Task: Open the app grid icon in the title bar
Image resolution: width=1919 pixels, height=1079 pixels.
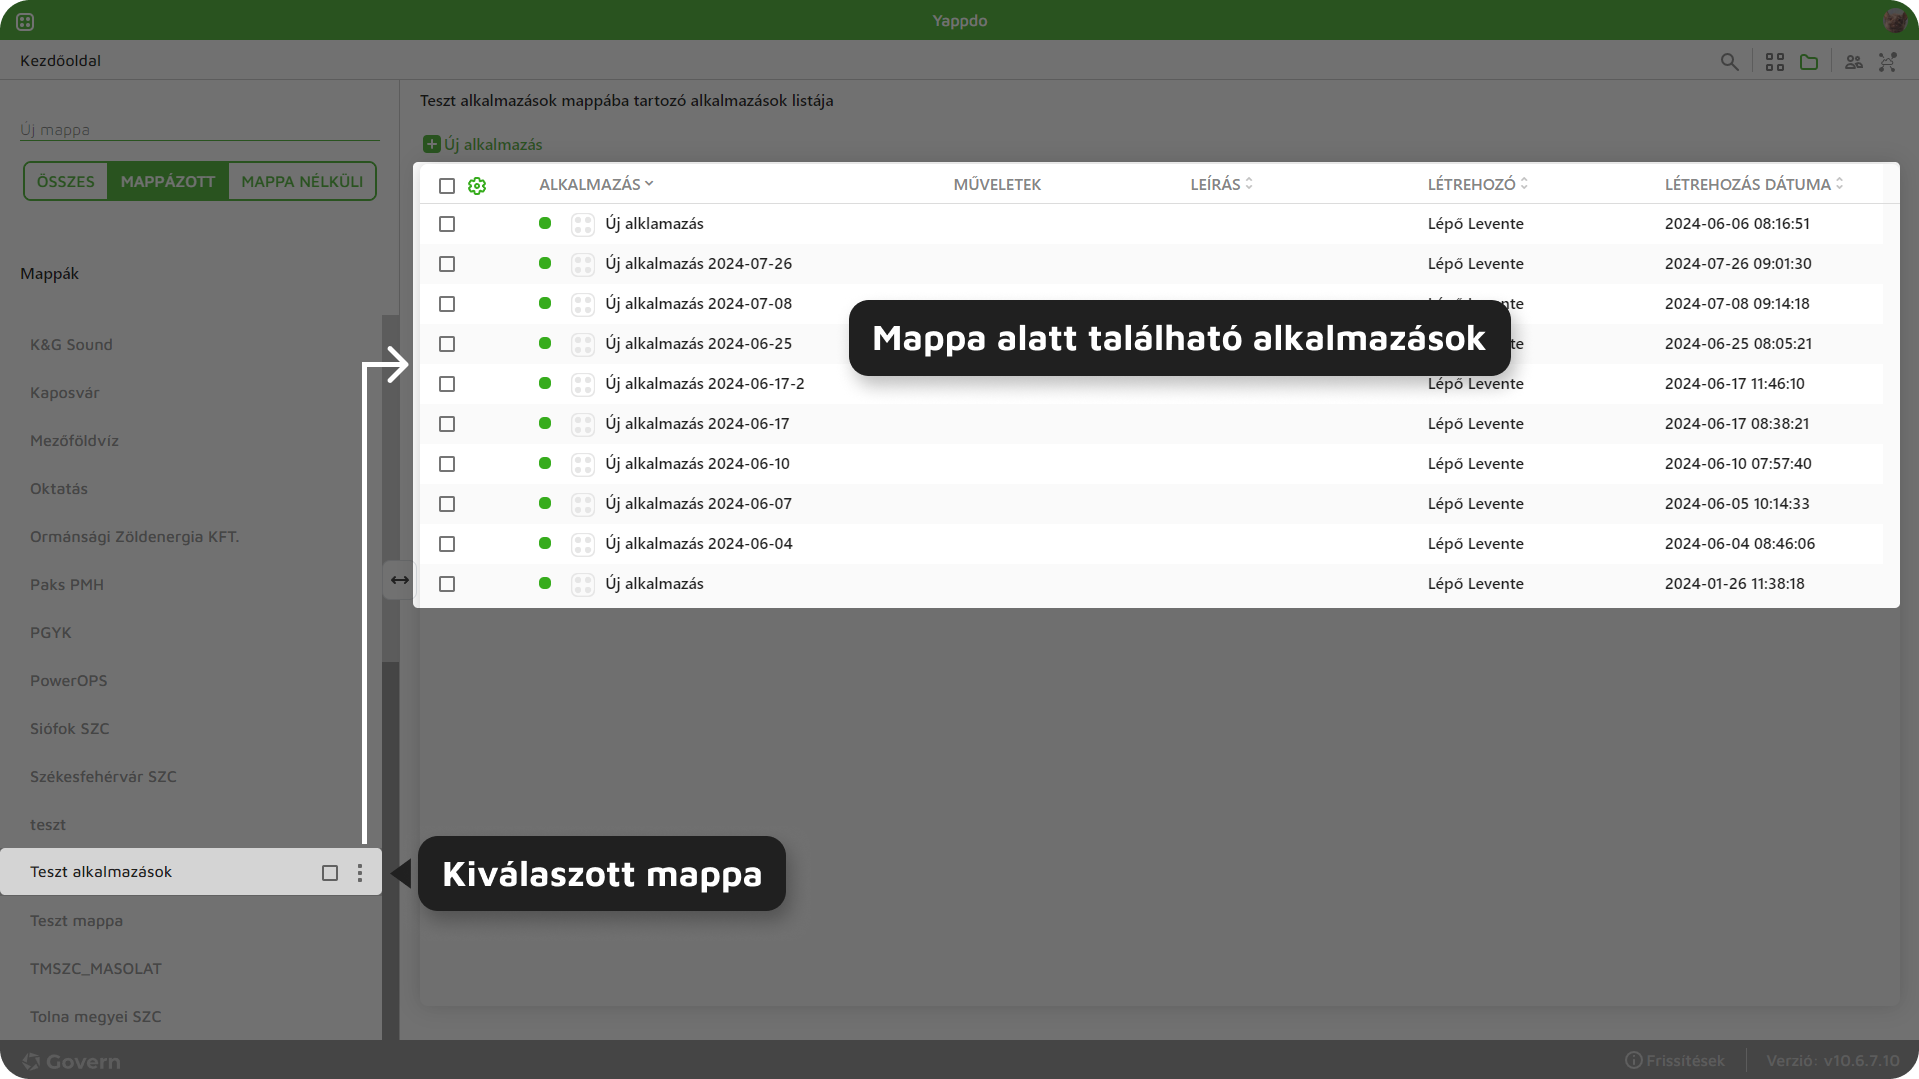Action: coord(25,21)
